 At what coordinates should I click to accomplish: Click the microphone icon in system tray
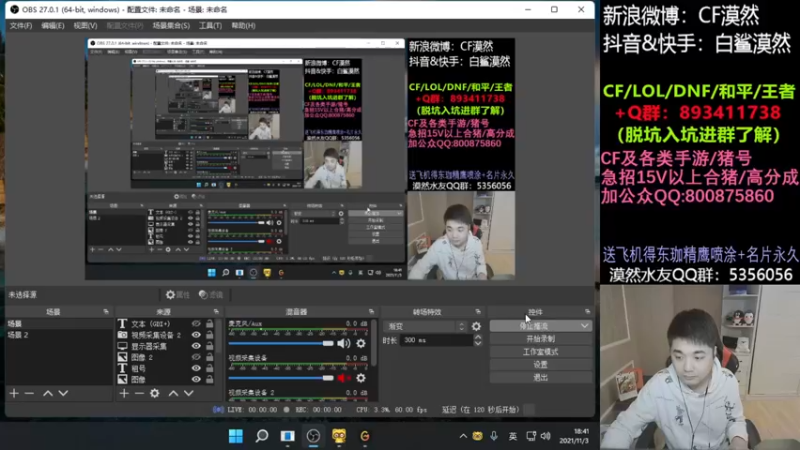(x=494, y=436)
